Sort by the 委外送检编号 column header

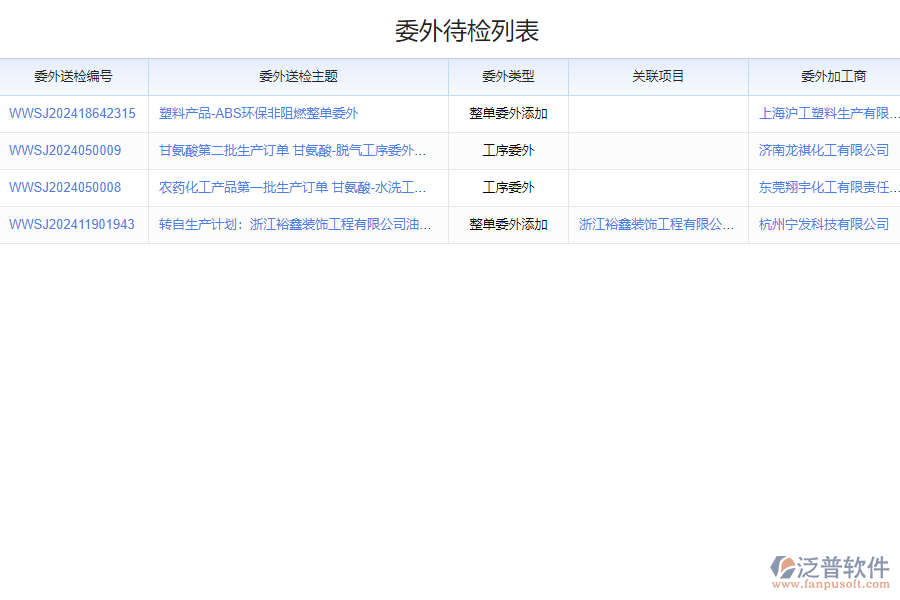(74, 76)
